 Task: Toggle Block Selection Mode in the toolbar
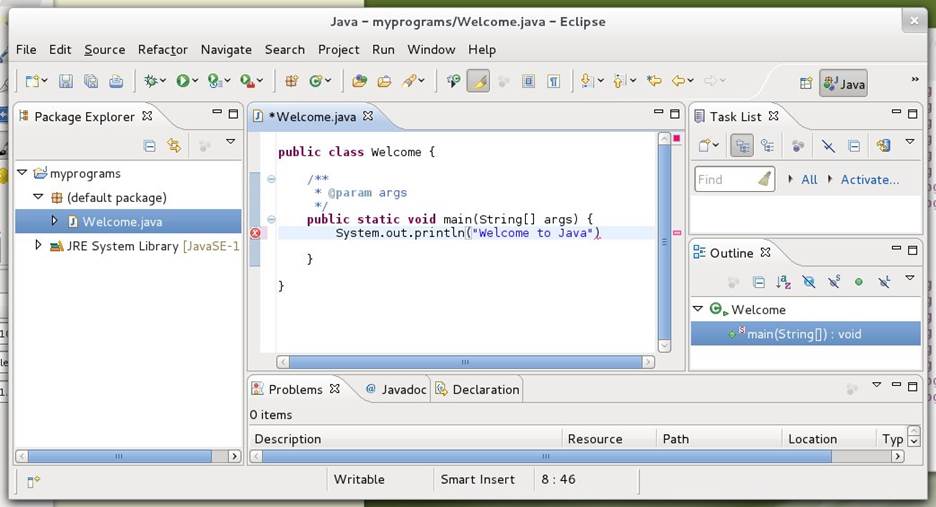pos(528,81)
